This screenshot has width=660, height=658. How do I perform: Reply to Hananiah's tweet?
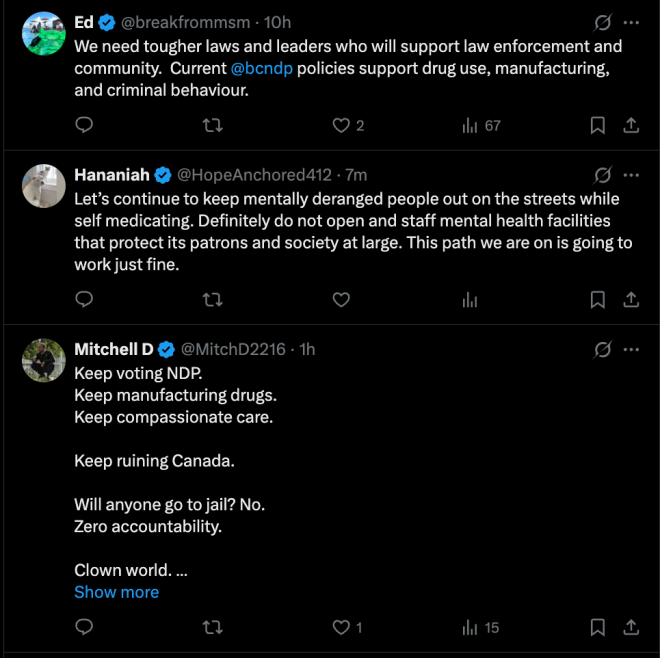coord(84,299)
